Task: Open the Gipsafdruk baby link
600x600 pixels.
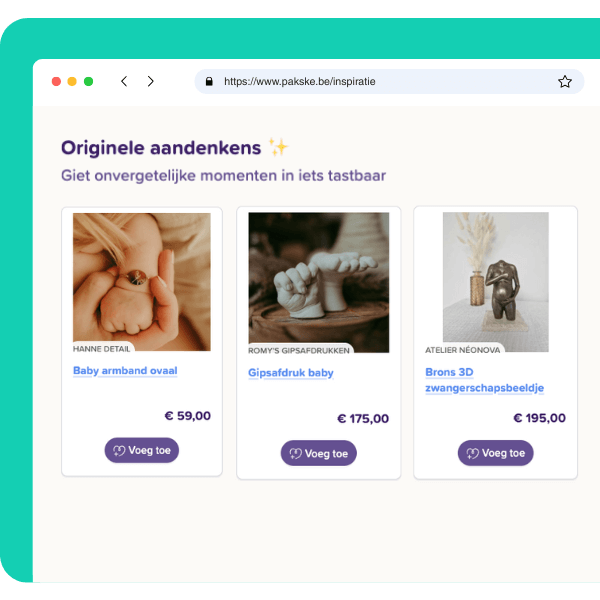Action: tap(291, 373)
